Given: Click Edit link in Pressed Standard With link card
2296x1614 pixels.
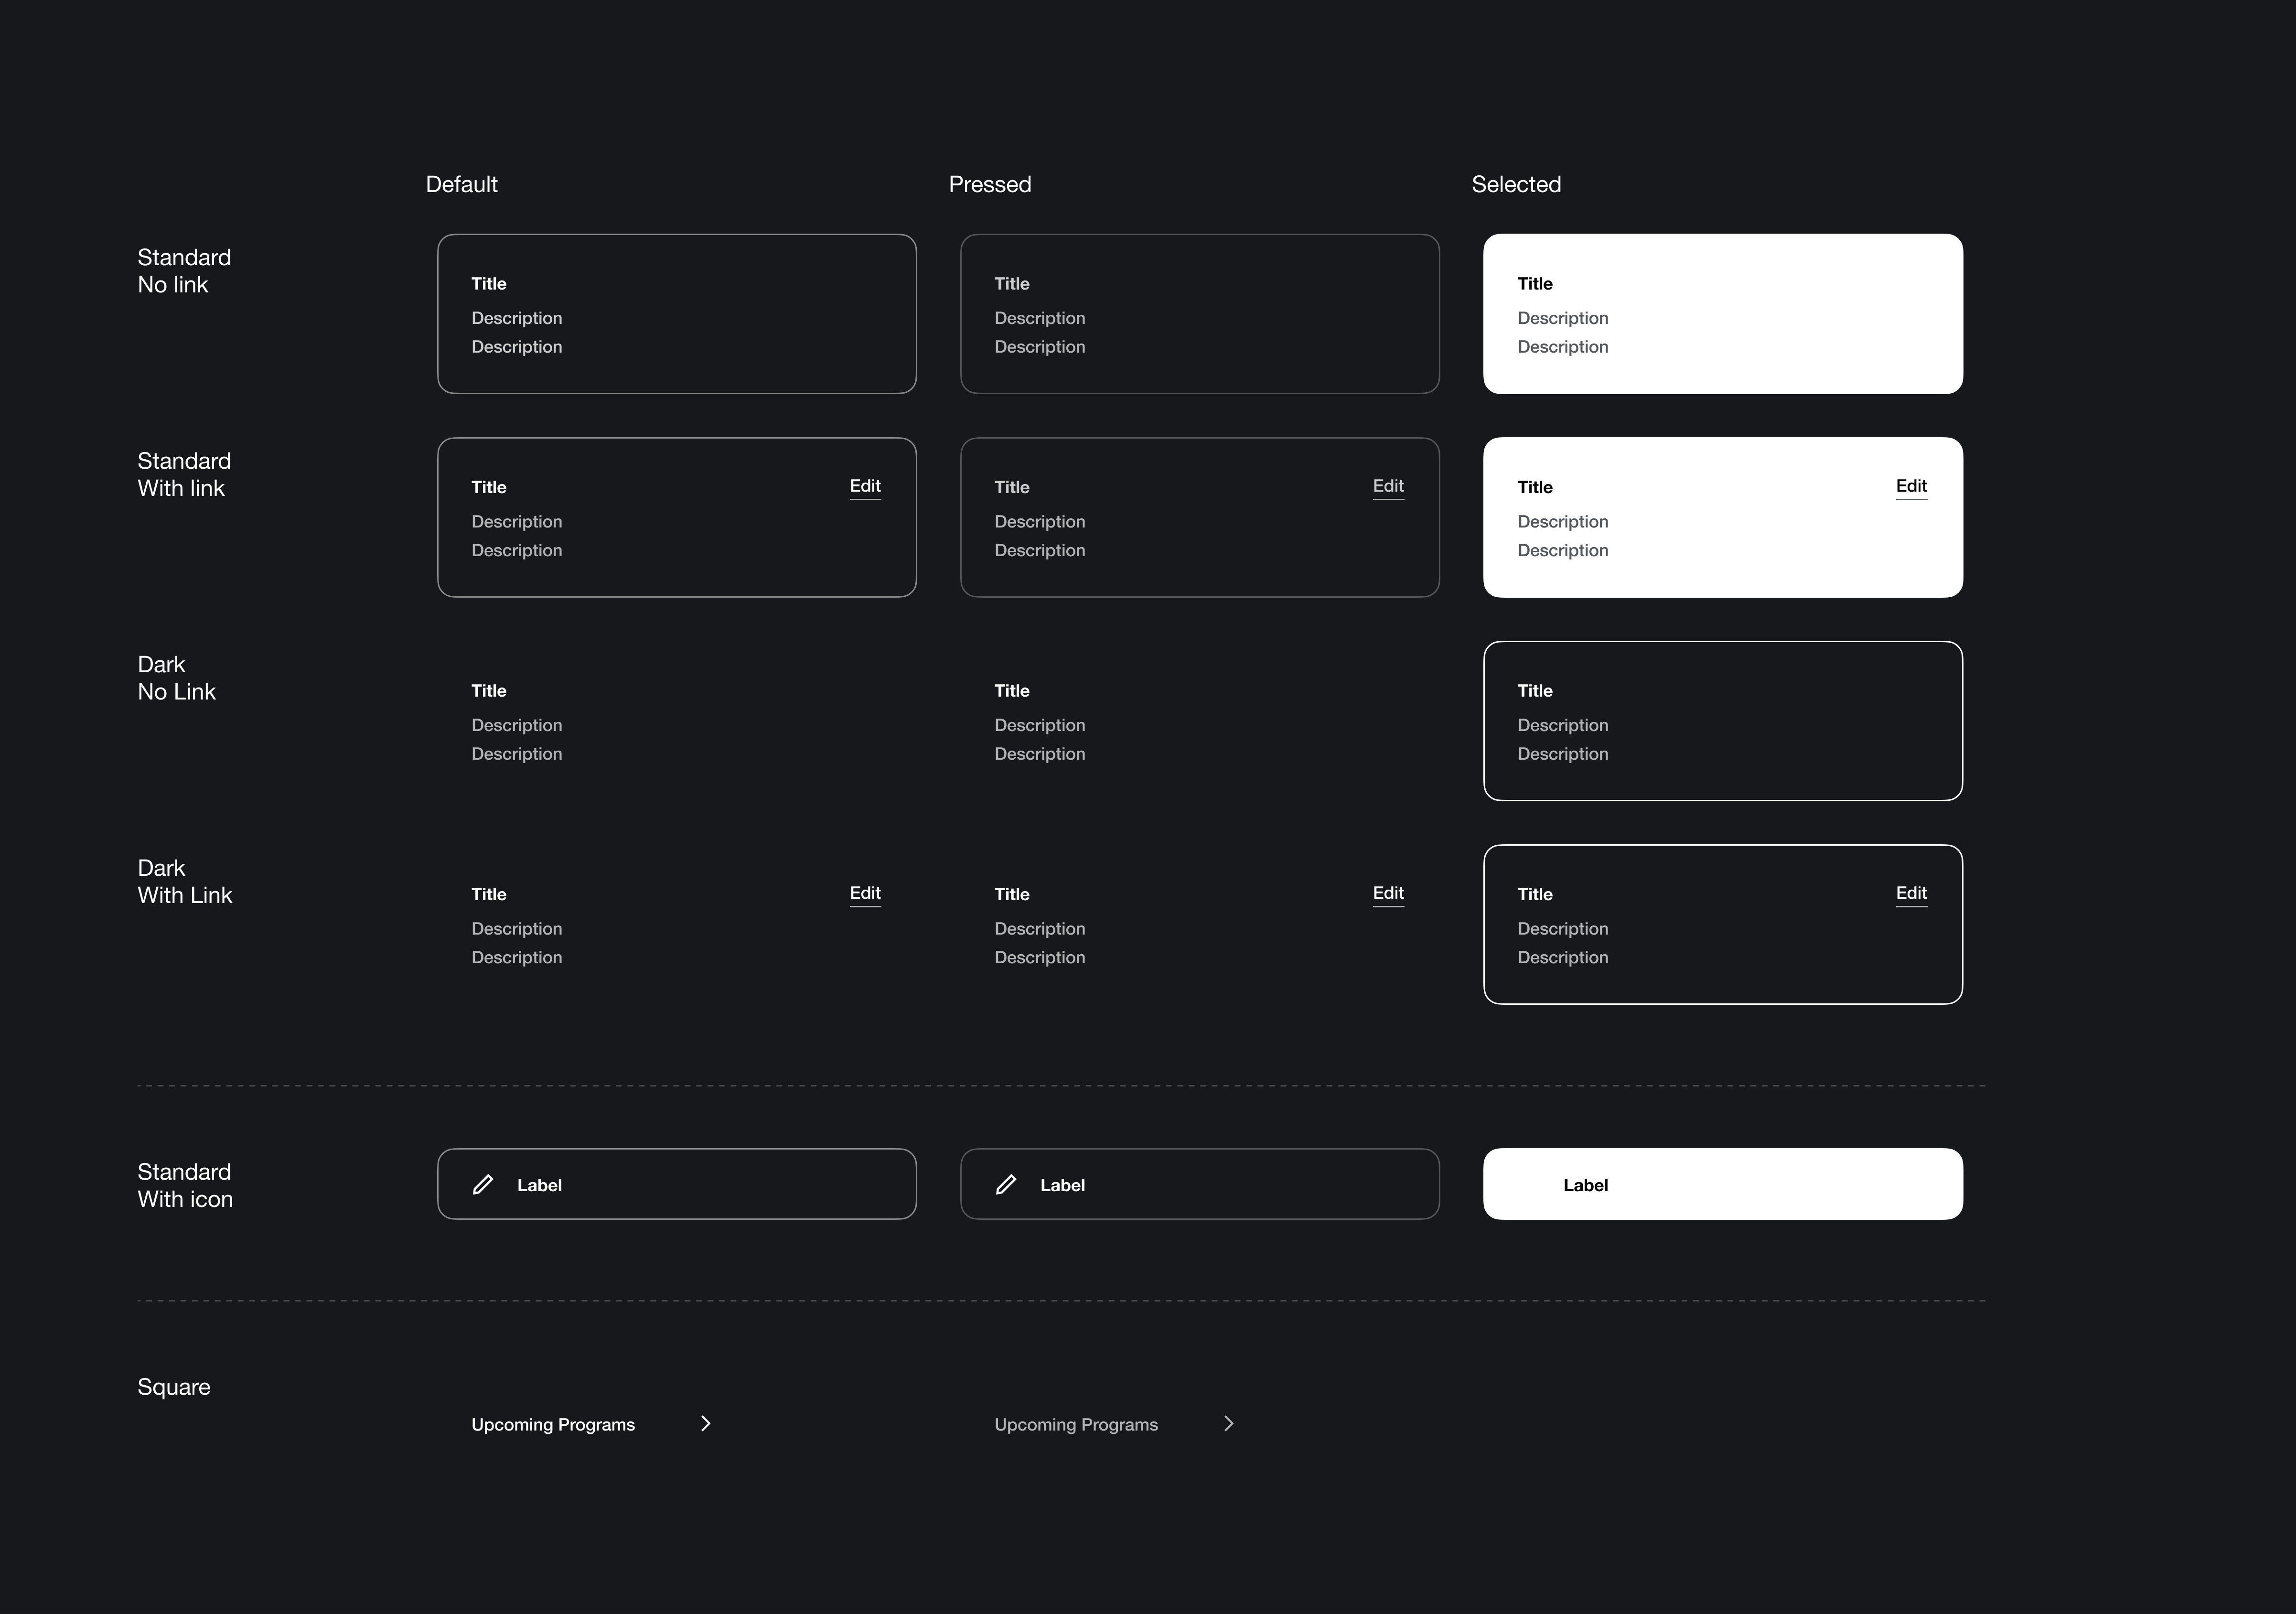Looking at the screenshot, I should point(1388,486).
